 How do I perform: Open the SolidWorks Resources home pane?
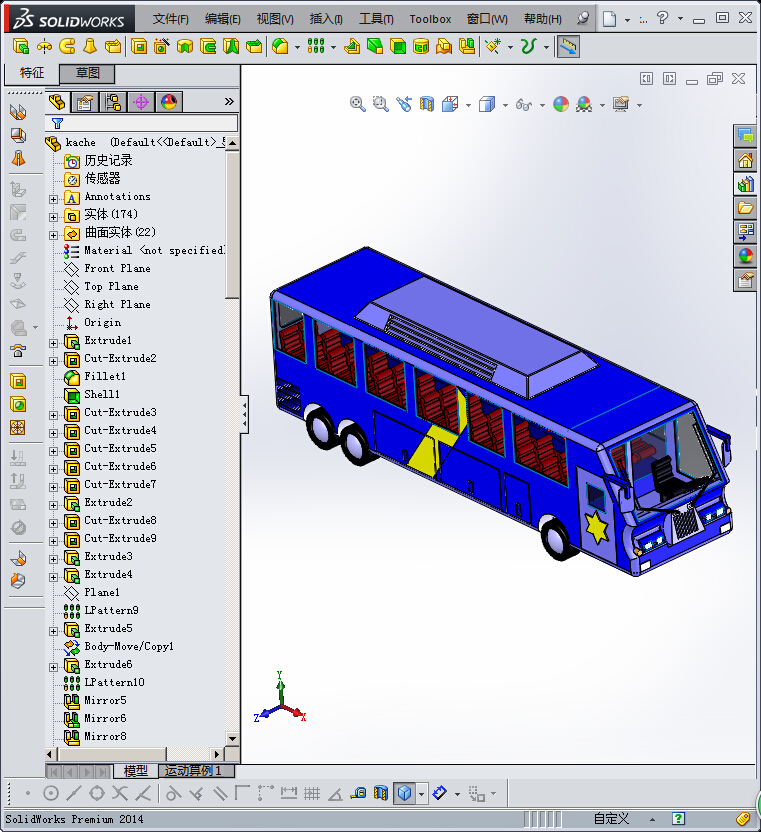745,160
